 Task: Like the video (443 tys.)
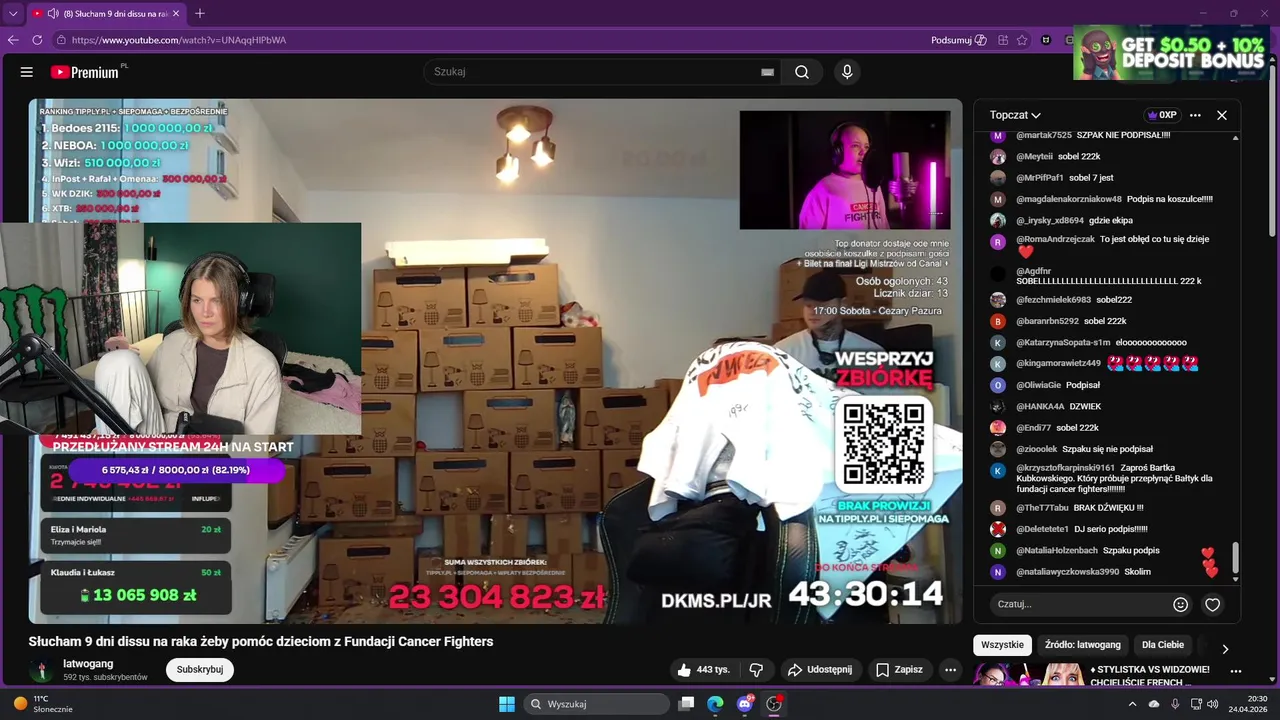click(703, 670)
